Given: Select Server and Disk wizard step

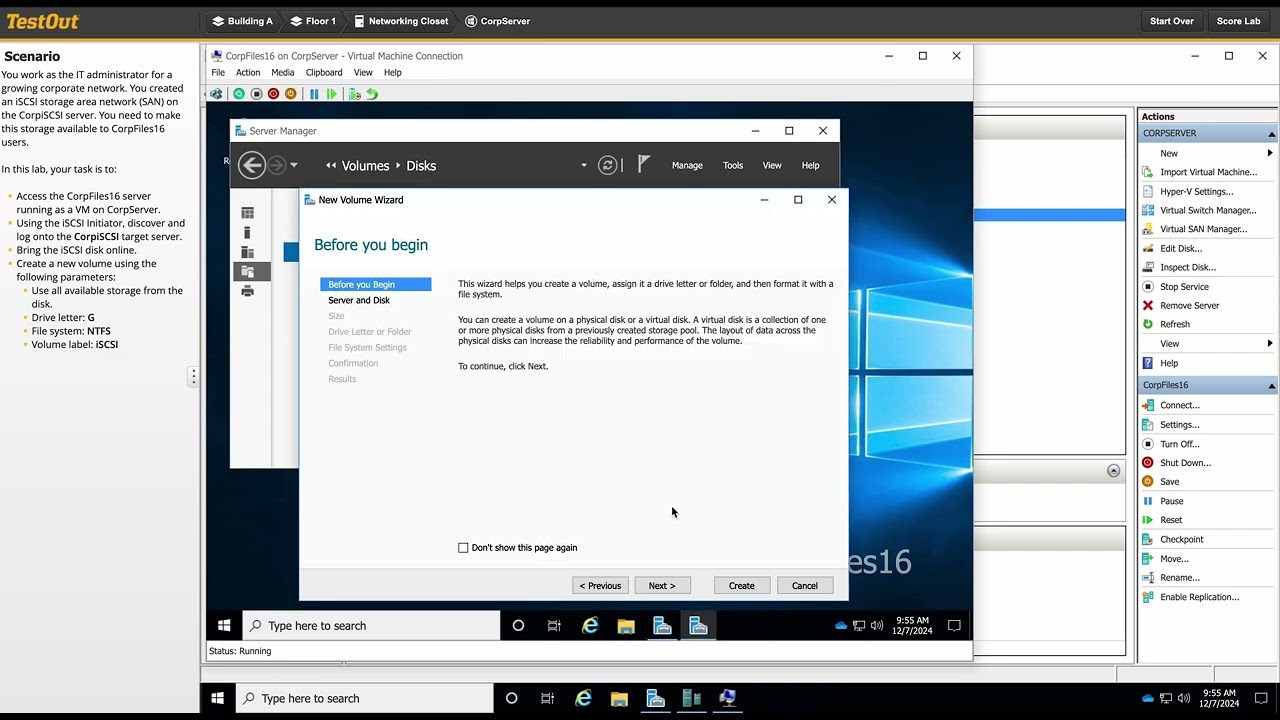Looking at the screenshot, I should click(x=359, y=300).
